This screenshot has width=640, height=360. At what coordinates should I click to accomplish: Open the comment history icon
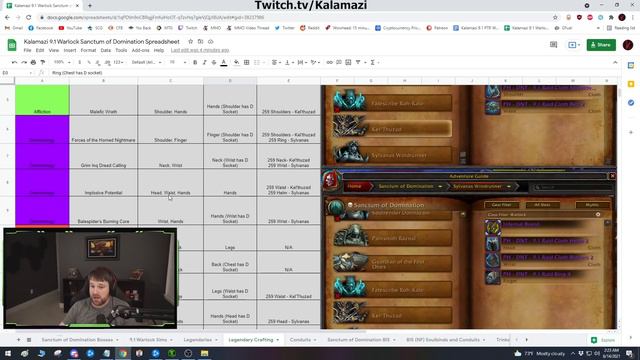553,45
